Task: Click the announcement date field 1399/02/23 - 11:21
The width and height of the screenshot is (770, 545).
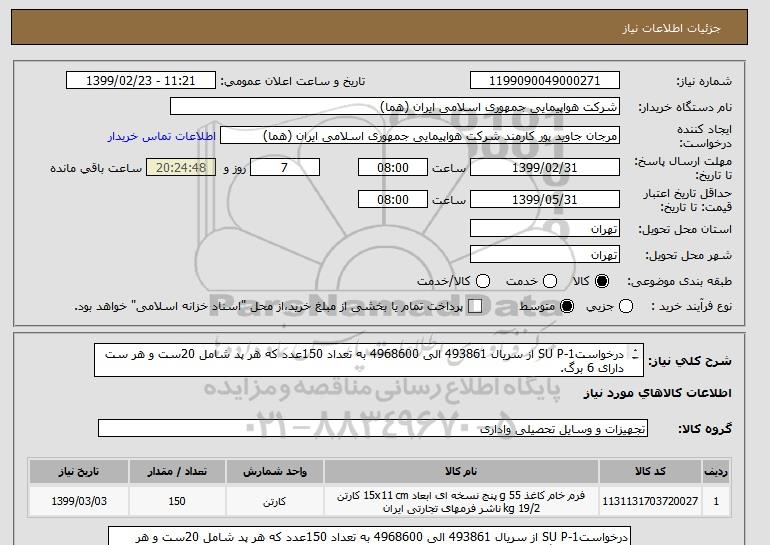Action: 140,81
